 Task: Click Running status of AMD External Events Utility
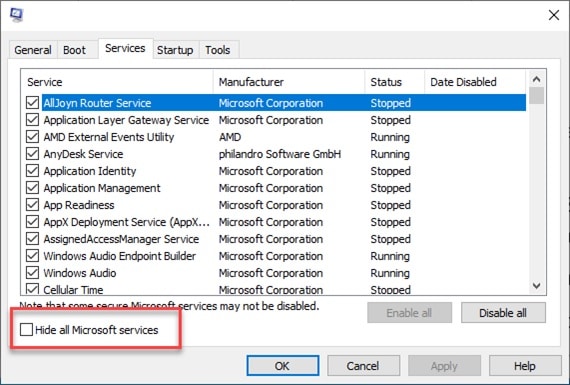point(390,137)
